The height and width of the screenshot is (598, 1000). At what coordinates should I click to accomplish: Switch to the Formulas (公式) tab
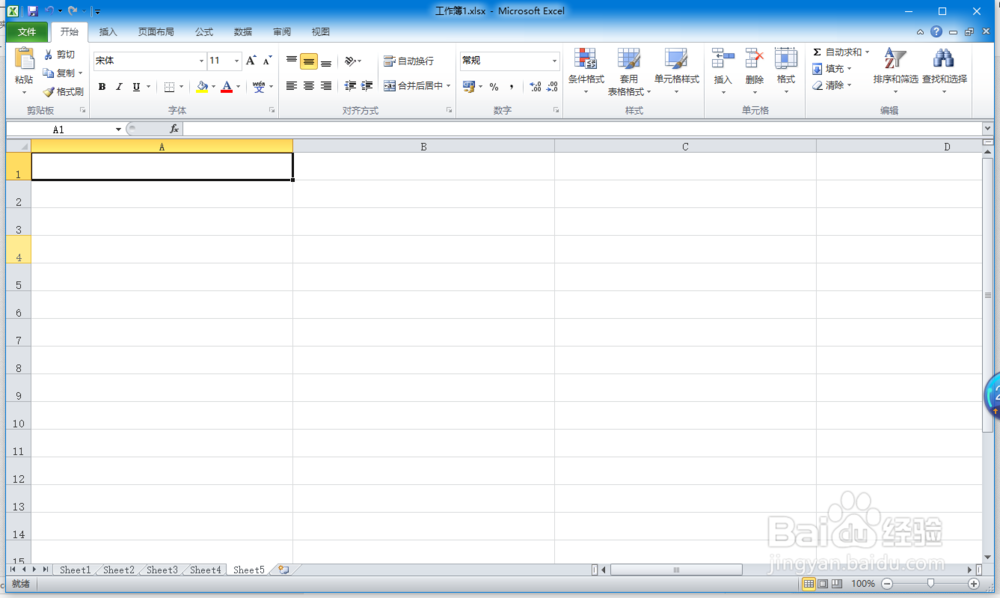click(203, 32)
